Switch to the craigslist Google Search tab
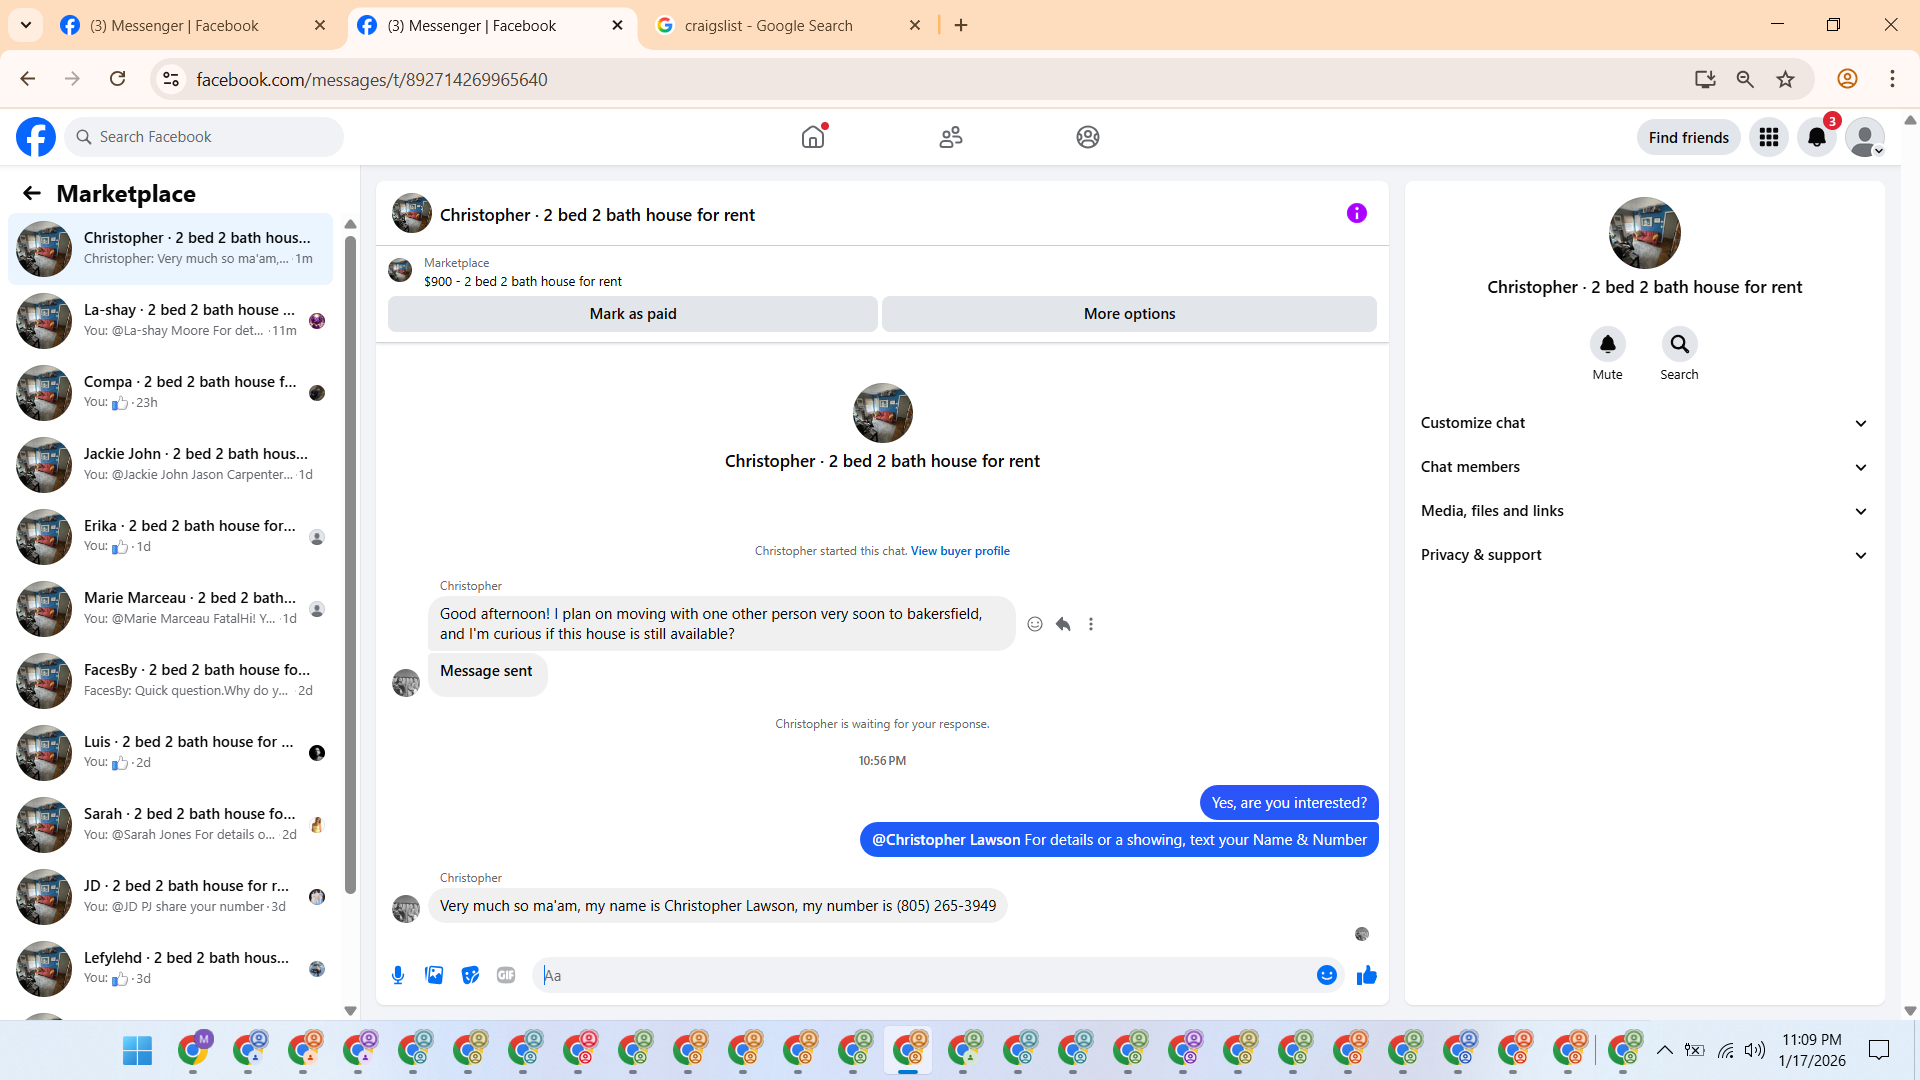Image resolution: width=1920 pixels, height=1080 pixels. [x=768, y=25]
